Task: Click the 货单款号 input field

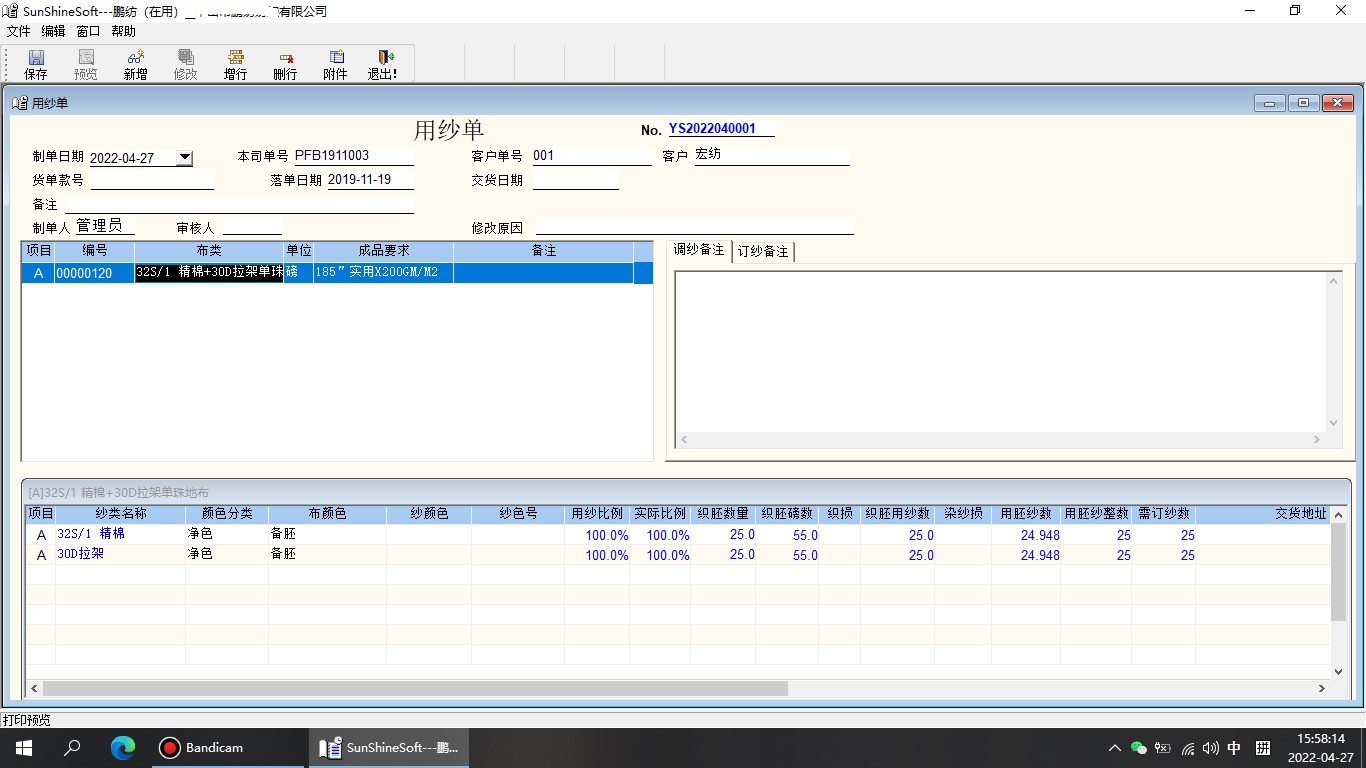Action: point(152,180)
